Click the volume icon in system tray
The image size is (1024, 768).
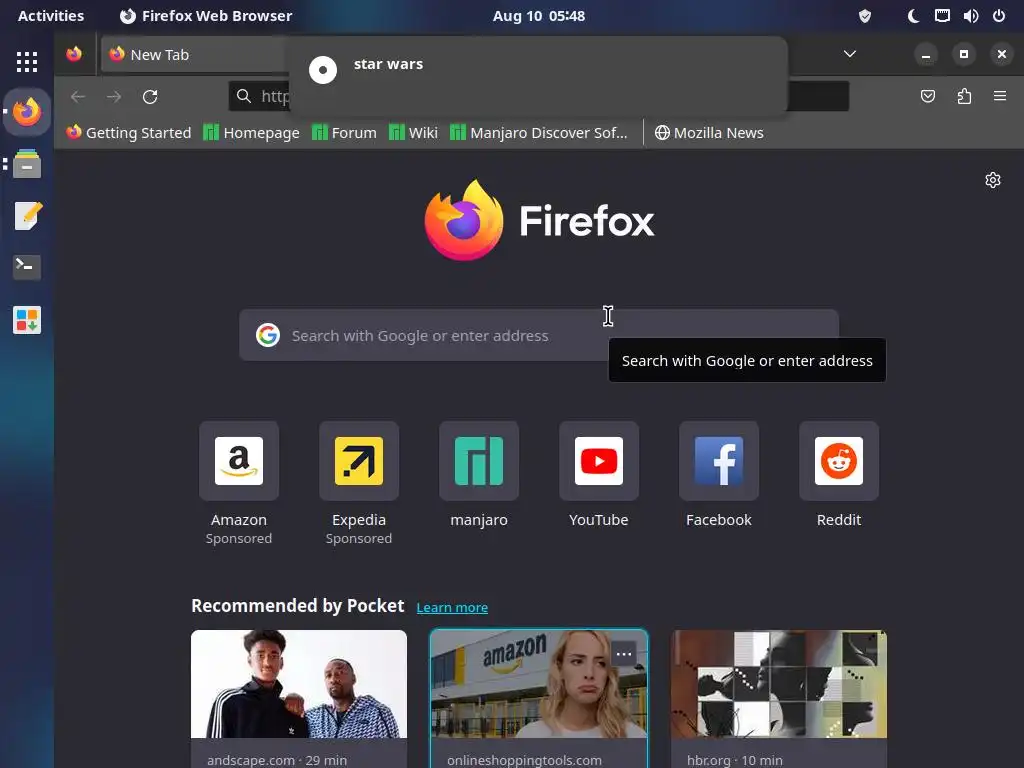coord(970,16)
